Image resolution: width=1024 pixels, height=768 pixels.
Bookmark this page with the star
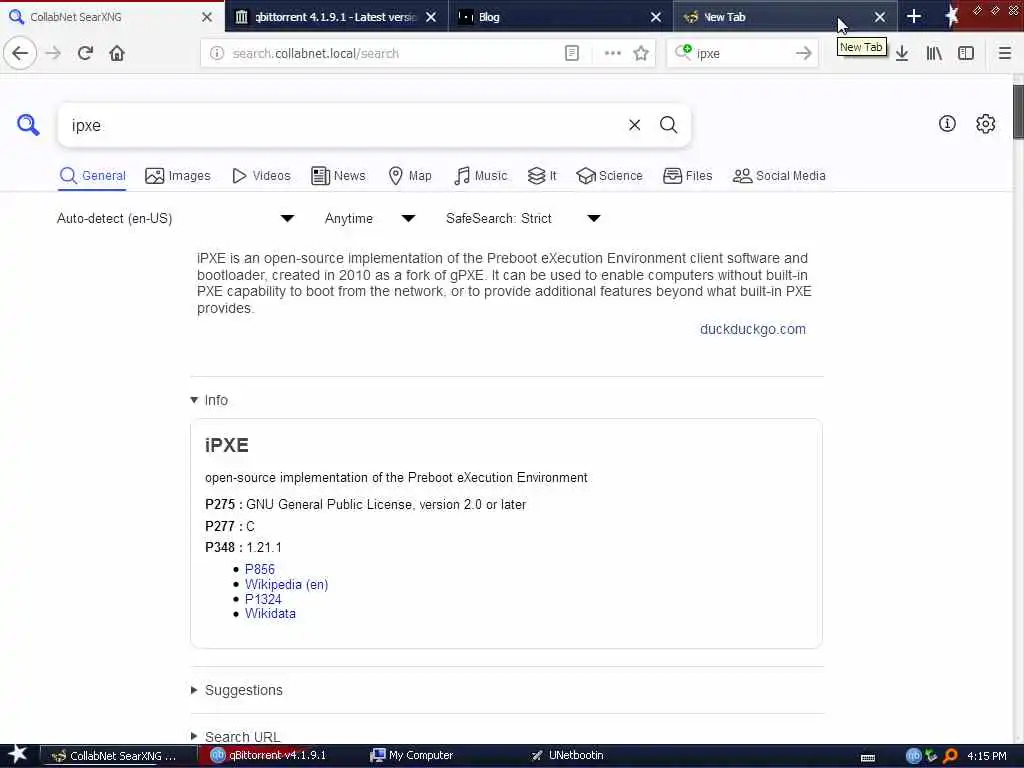641,54
